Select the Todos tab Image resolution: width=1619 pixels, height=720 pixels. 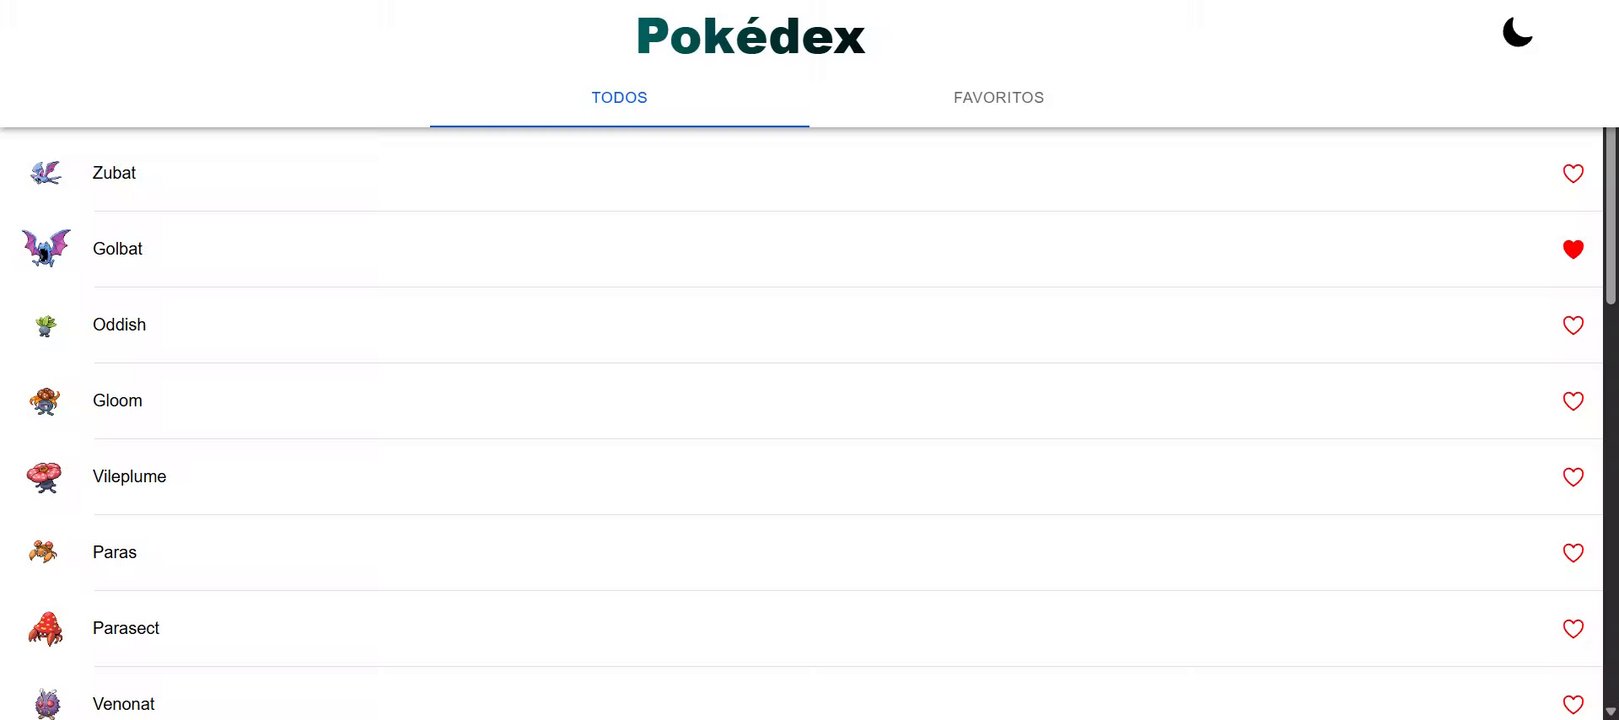point(619,98)
